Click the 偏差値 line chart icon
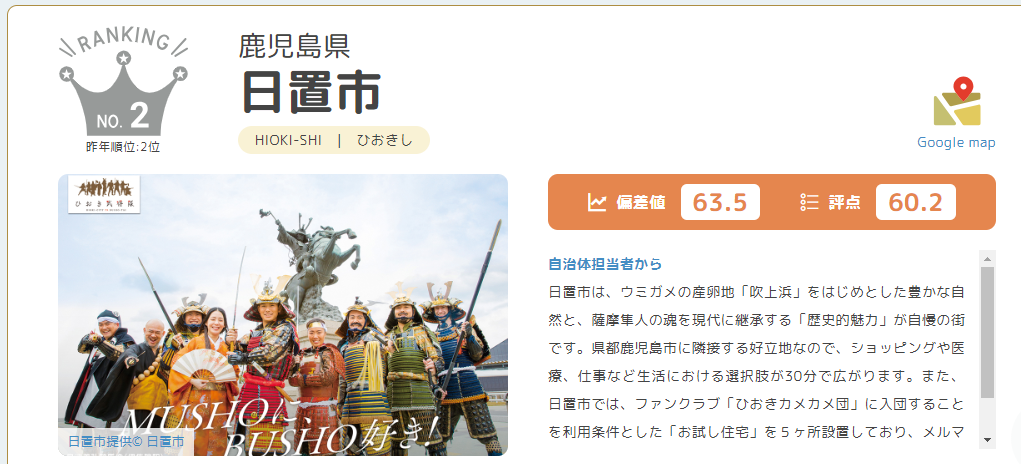1021x464 pixels. coord(596,202)
